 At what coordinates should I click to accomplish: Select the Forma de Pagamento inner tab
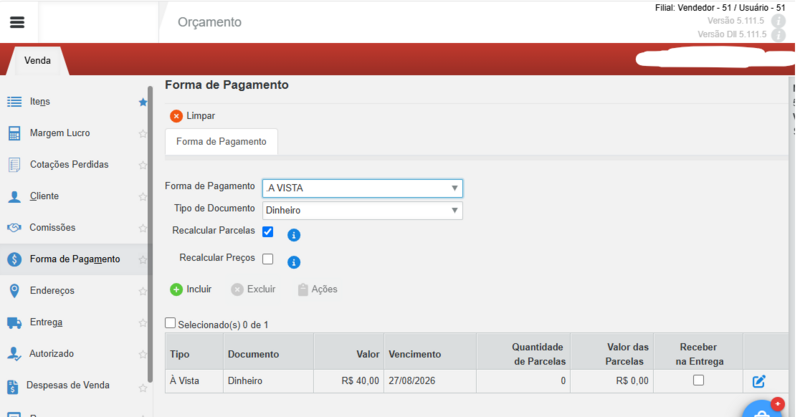coord(221,141)
